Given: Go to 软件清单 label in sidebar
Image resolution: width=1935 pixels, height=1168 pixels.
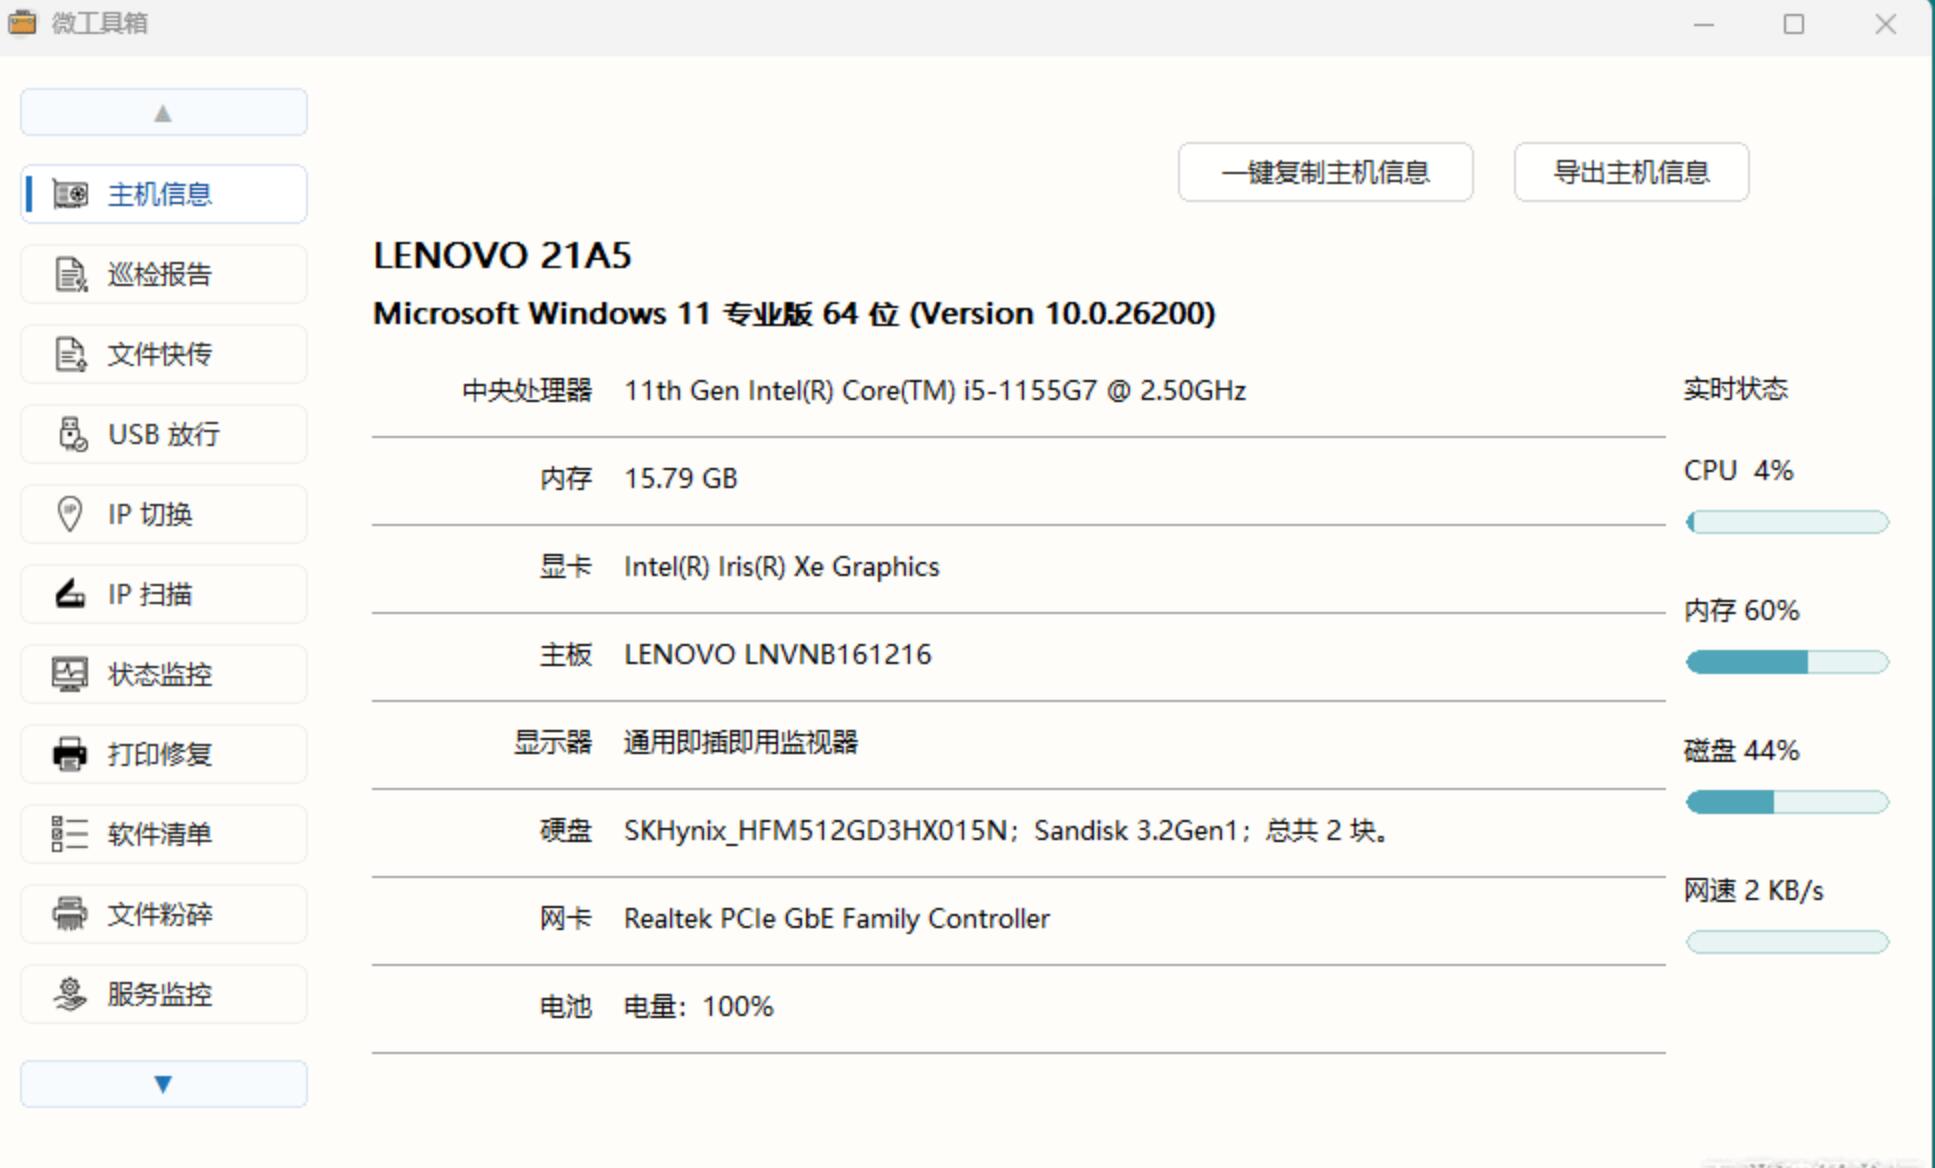Looking at the screenshot, I should pyautogui.click(x=160, y=834).
